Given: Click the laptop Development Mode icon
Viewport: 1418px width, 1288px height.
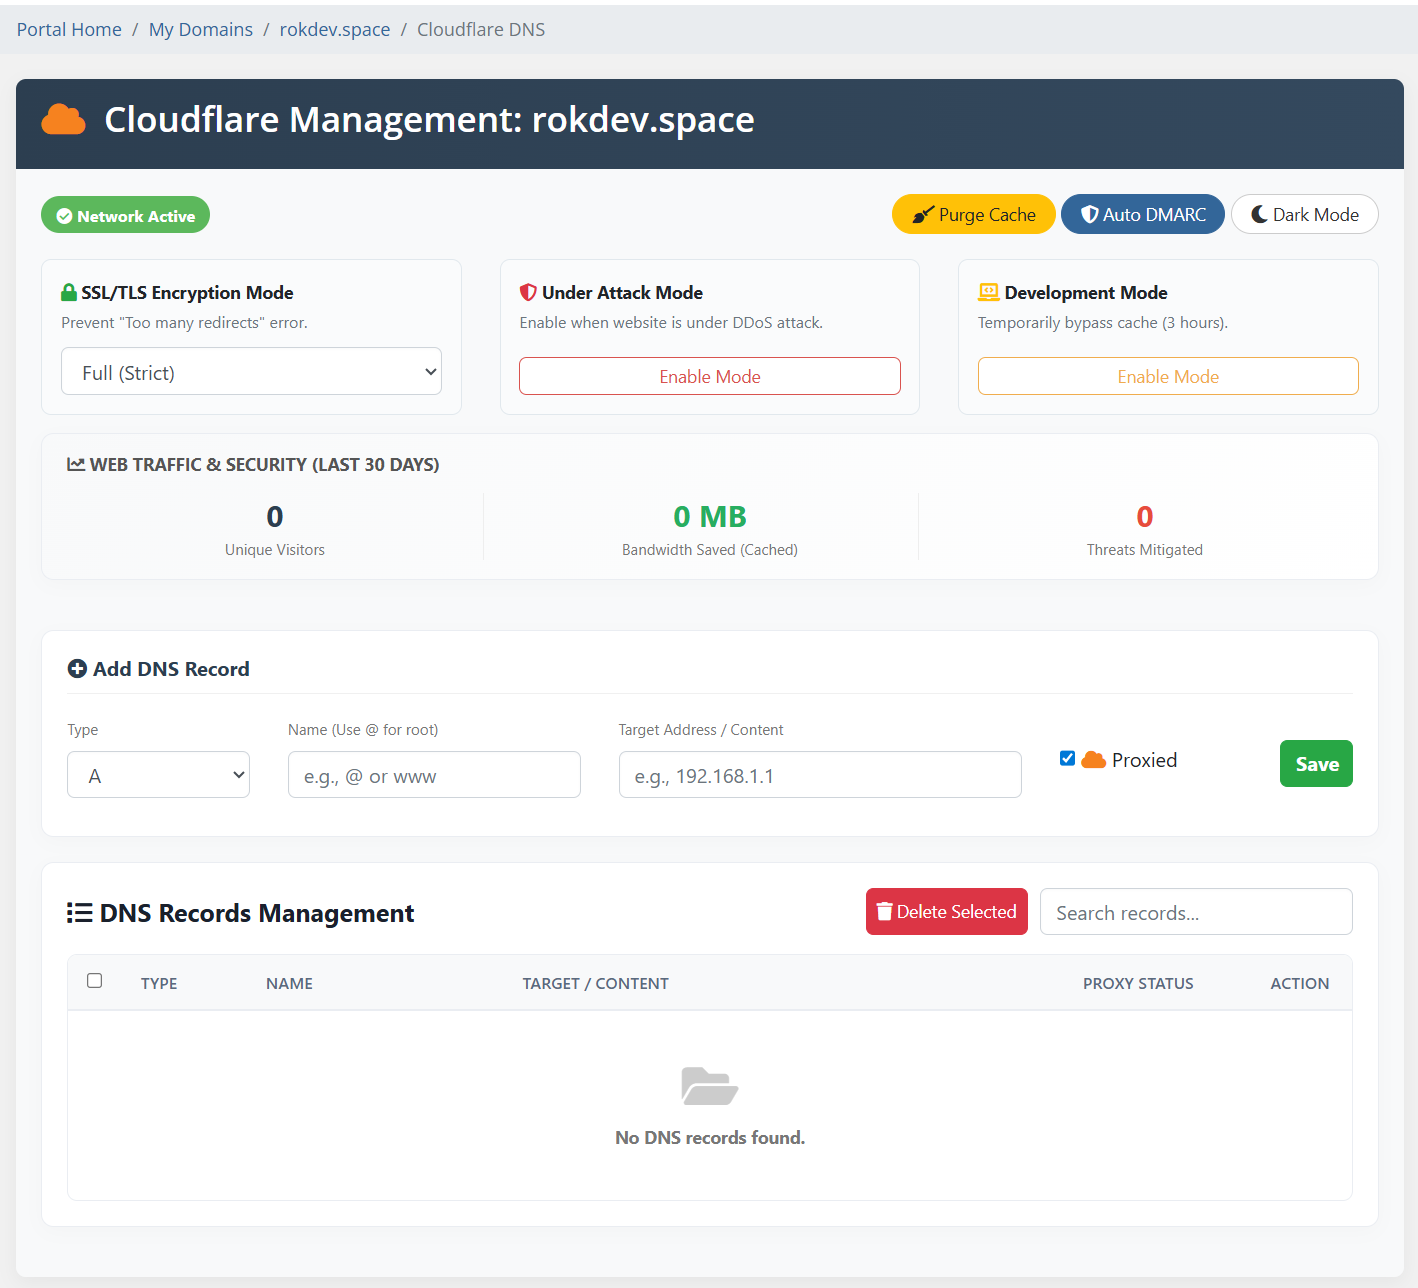Looking at the screenshot, I should [x=989, y=292].
